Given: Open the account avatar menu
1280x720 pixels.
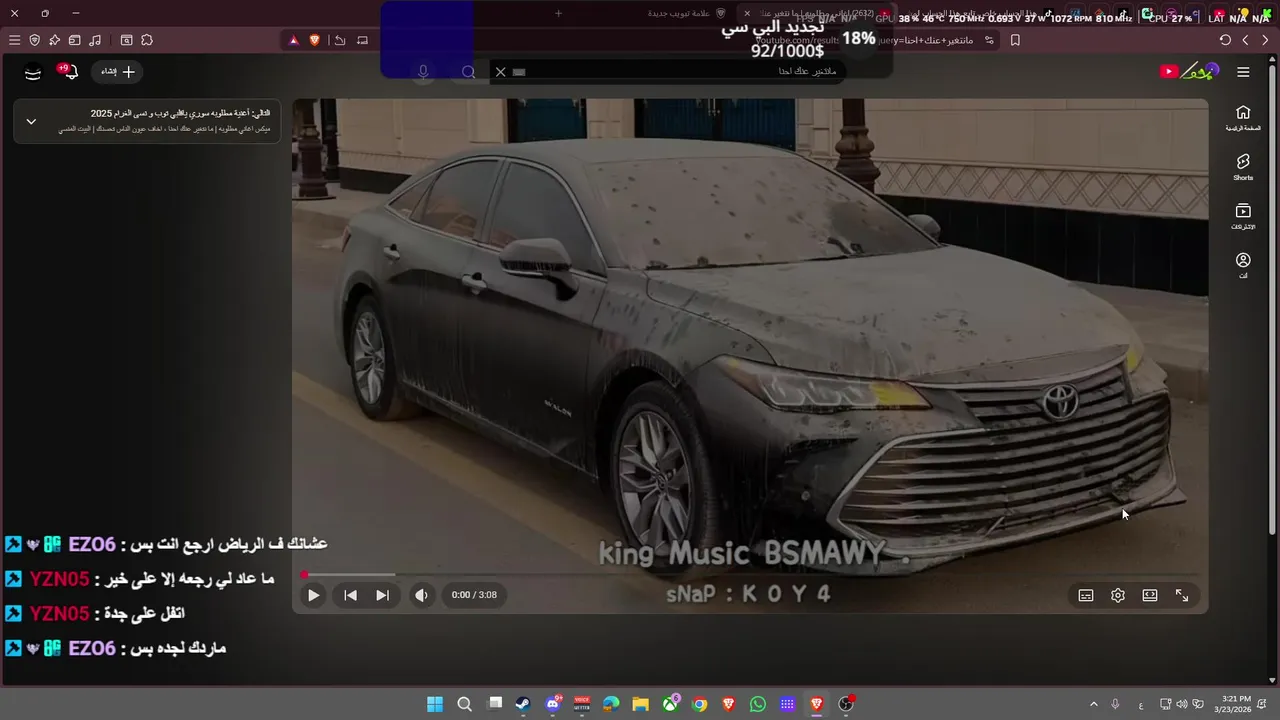Looking at the screenshot, I should [x=33, y=72].
